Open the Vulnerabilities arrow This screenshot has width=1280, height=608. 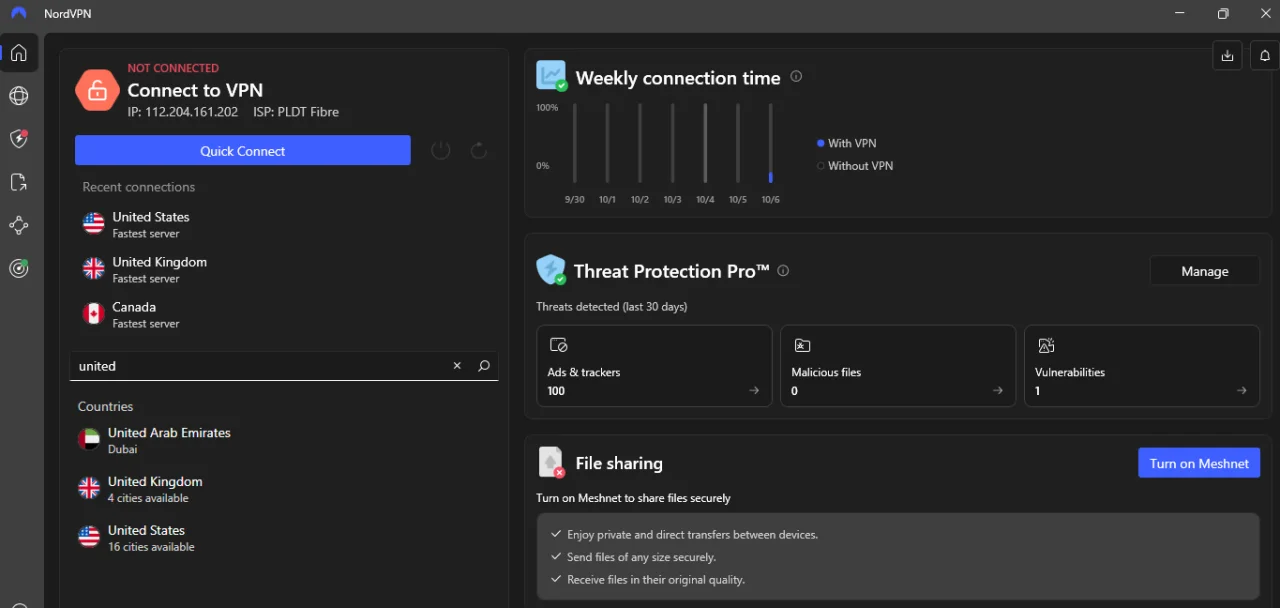click(x=1241, y=391)
